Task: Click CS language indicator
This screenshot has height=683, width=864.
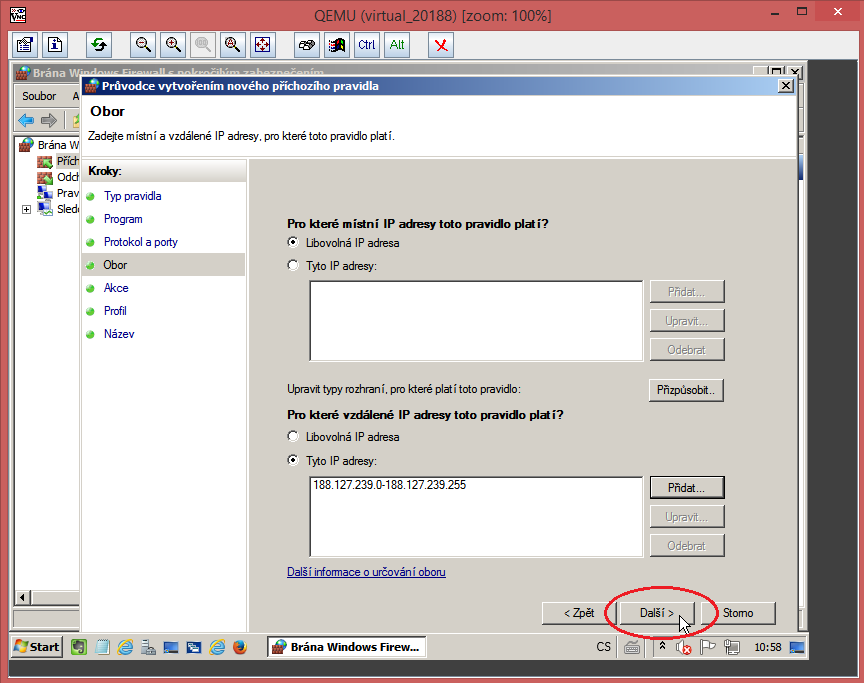Action: tap(603, 647)
